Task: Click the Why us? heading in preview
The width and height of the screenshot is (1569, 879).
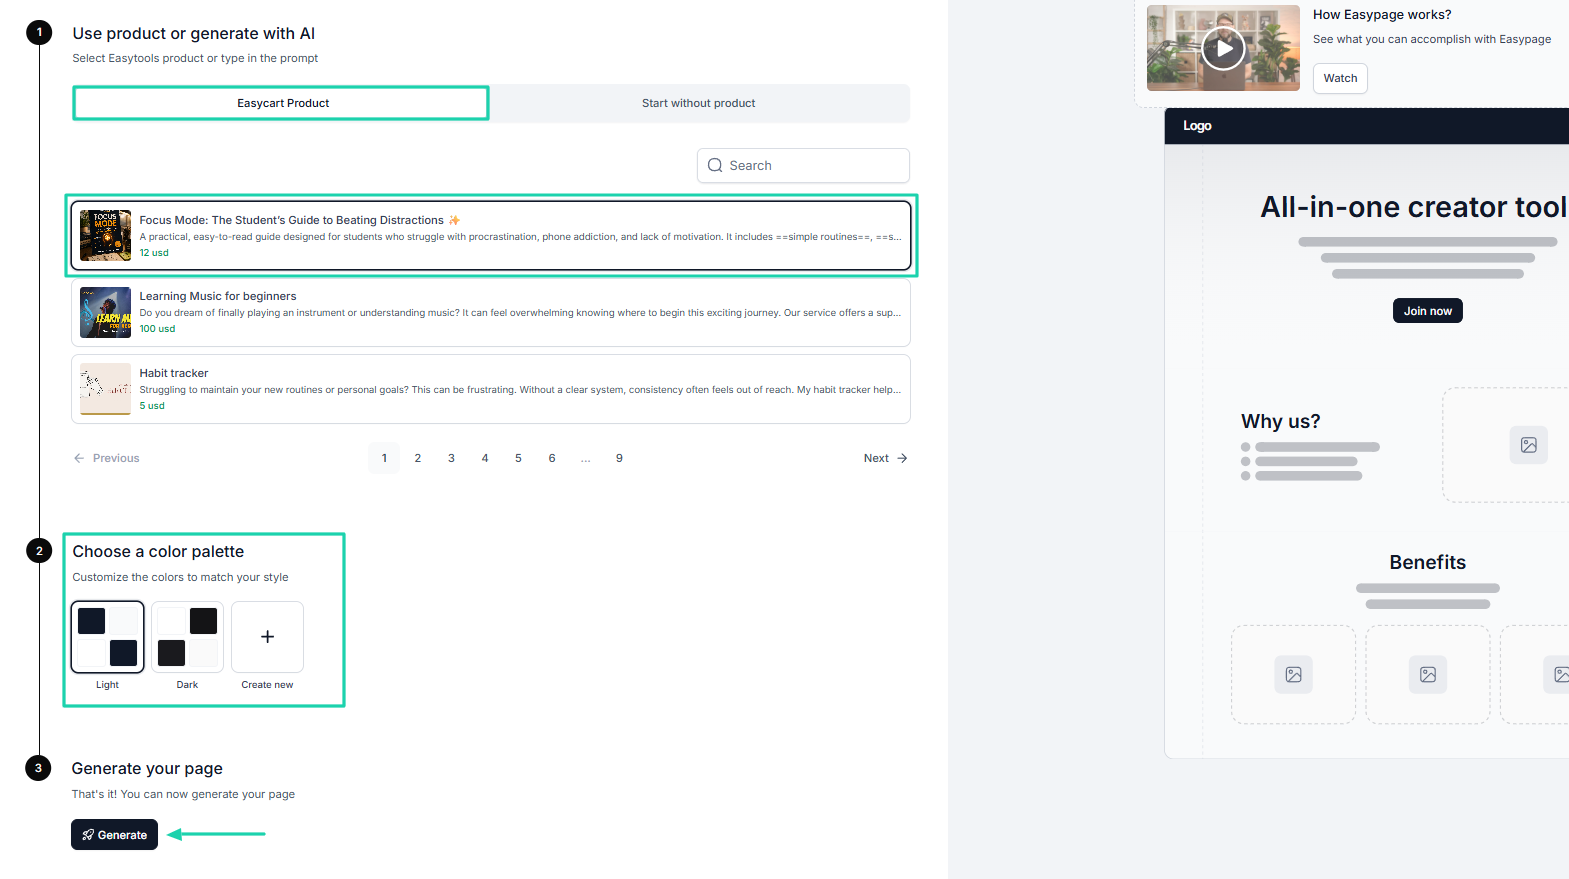Action: tap(1281, 421)
